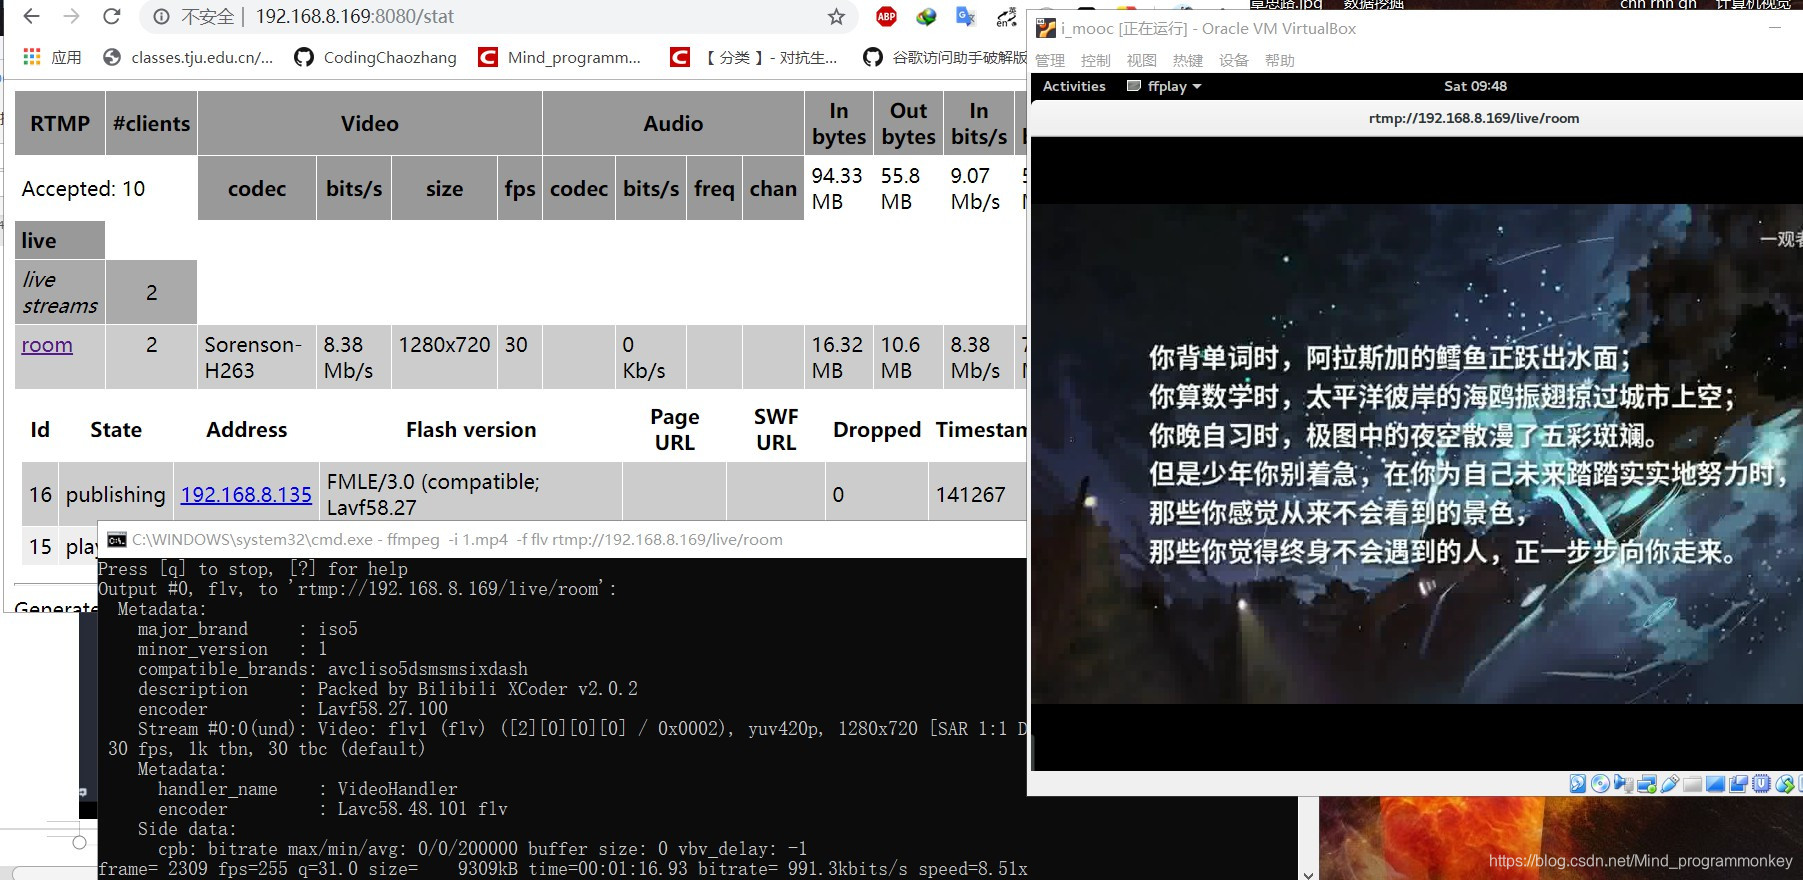Open the 192.168.8.135 address link

point(246,494)
